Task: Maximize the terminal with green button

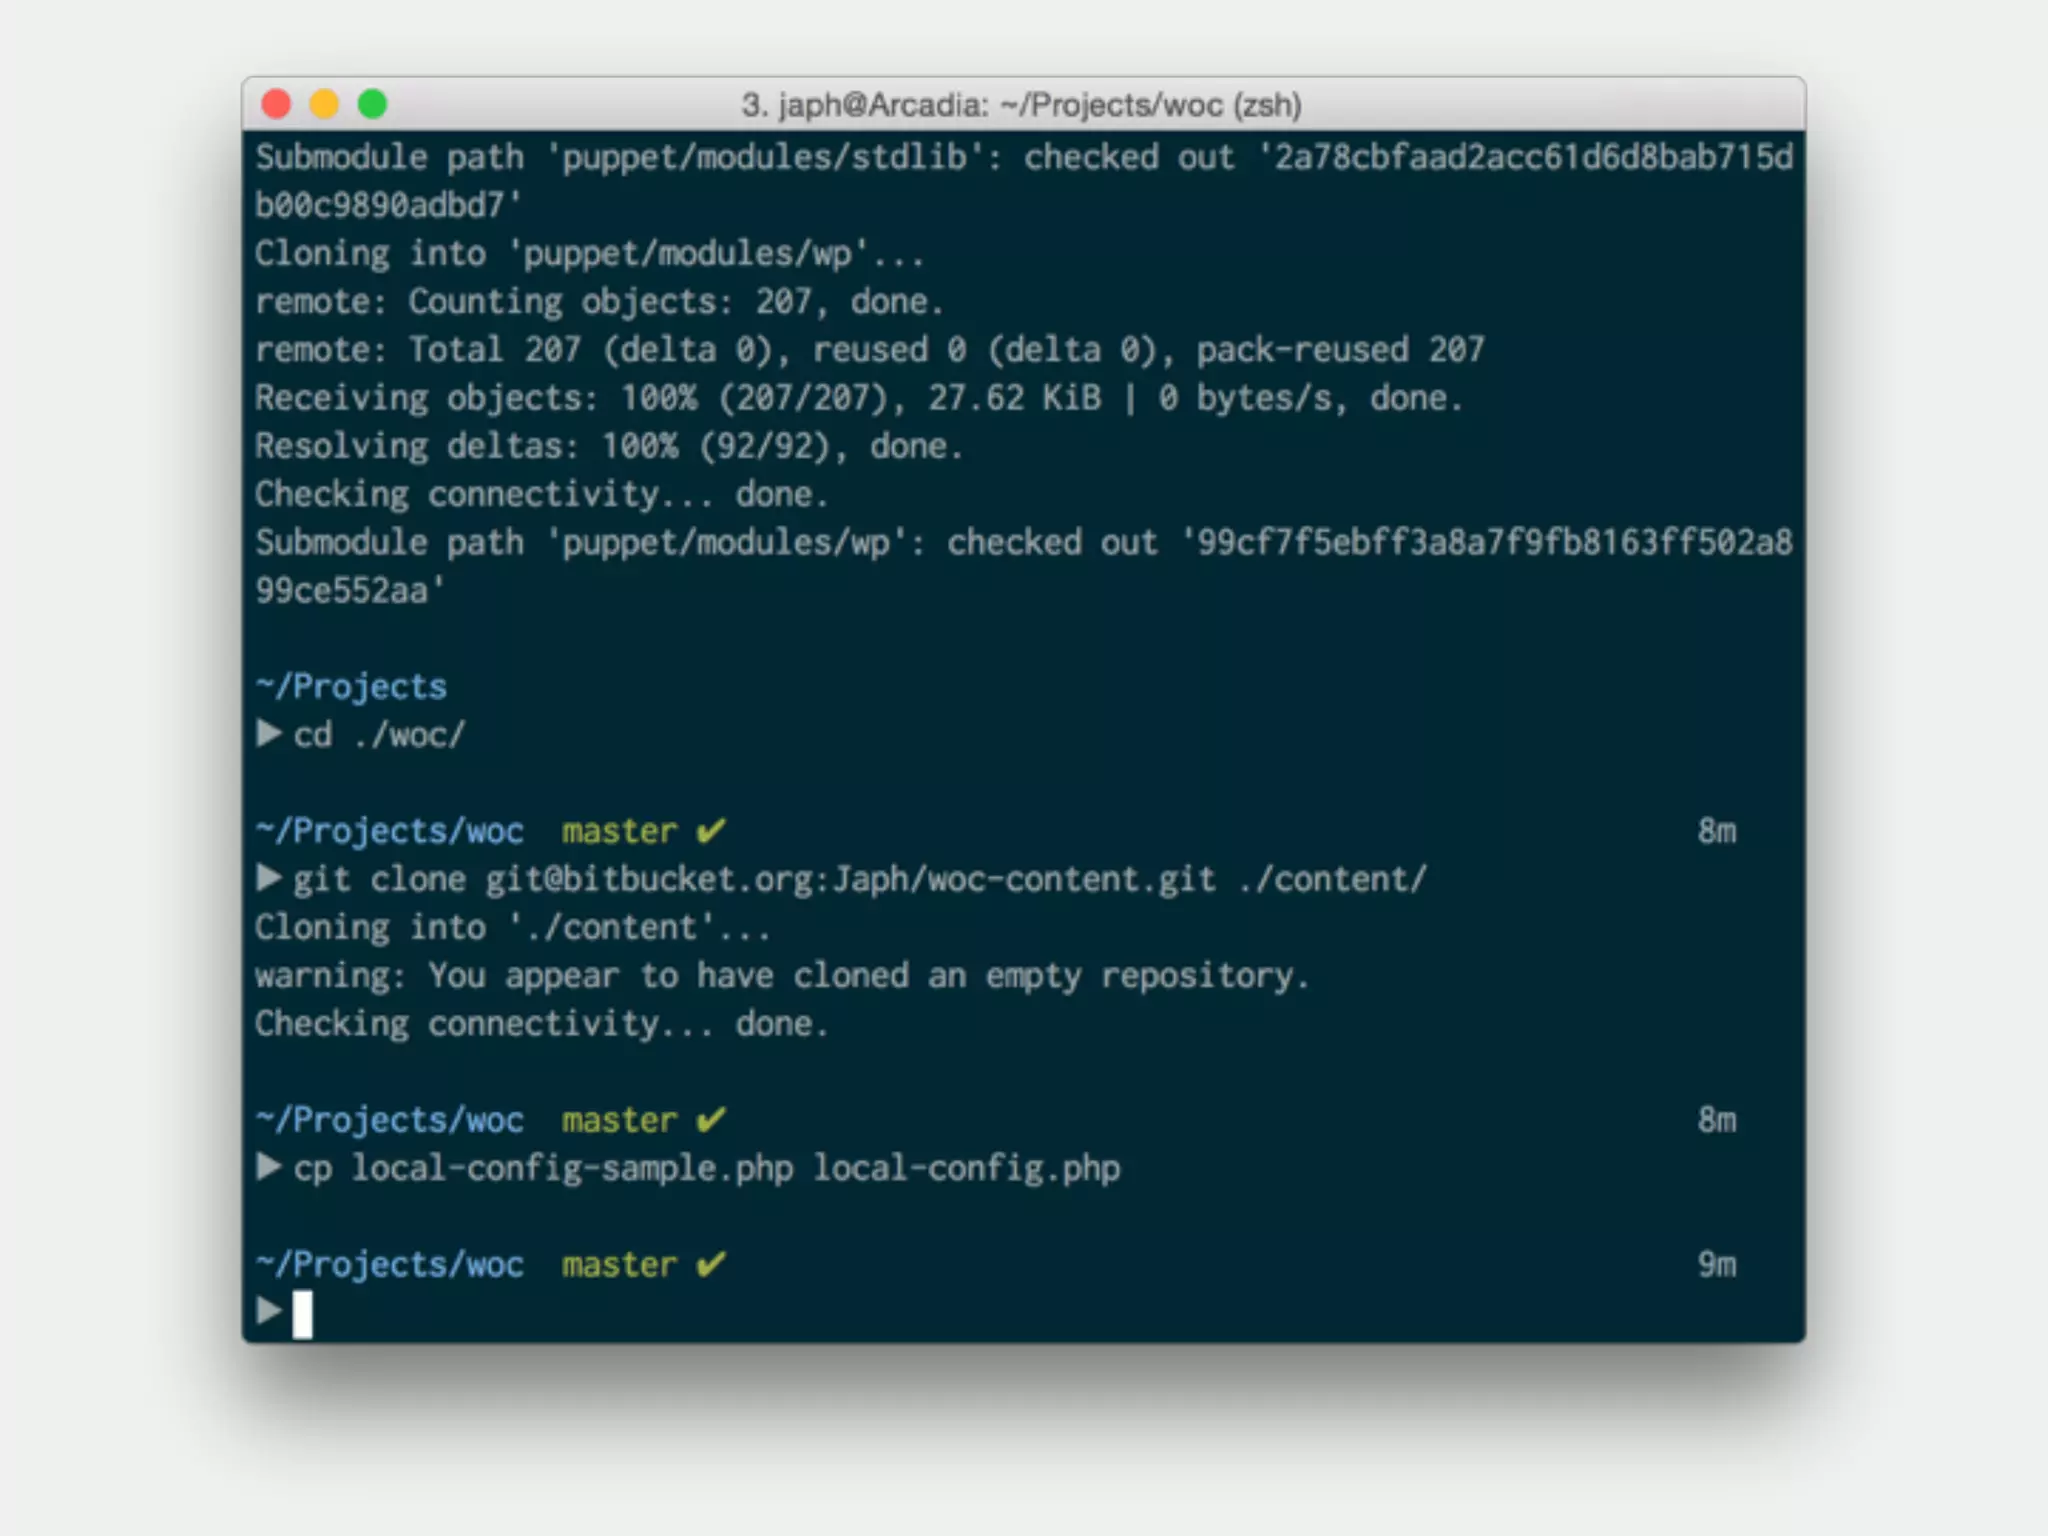Action: pos(372,104)
